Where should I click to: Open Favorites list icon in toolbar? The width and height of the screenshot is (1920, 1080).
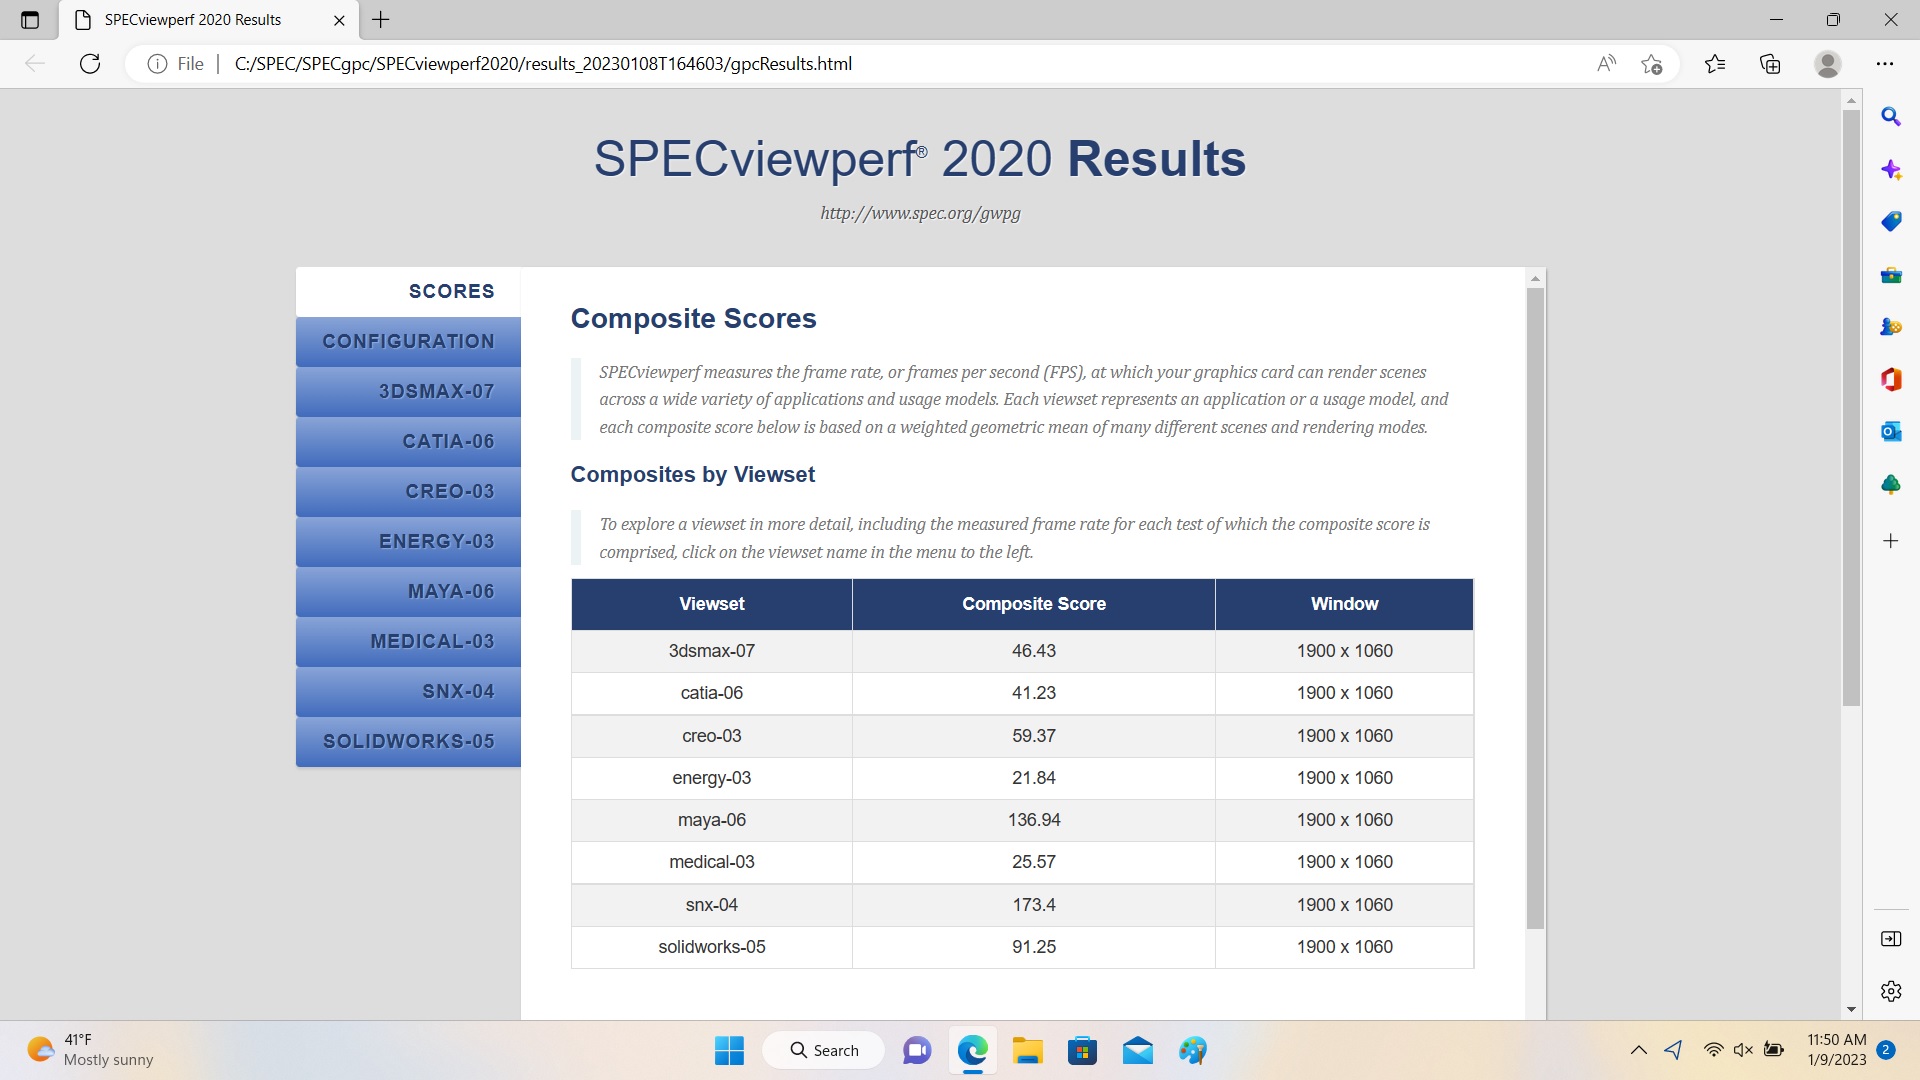click(1715, 64)
